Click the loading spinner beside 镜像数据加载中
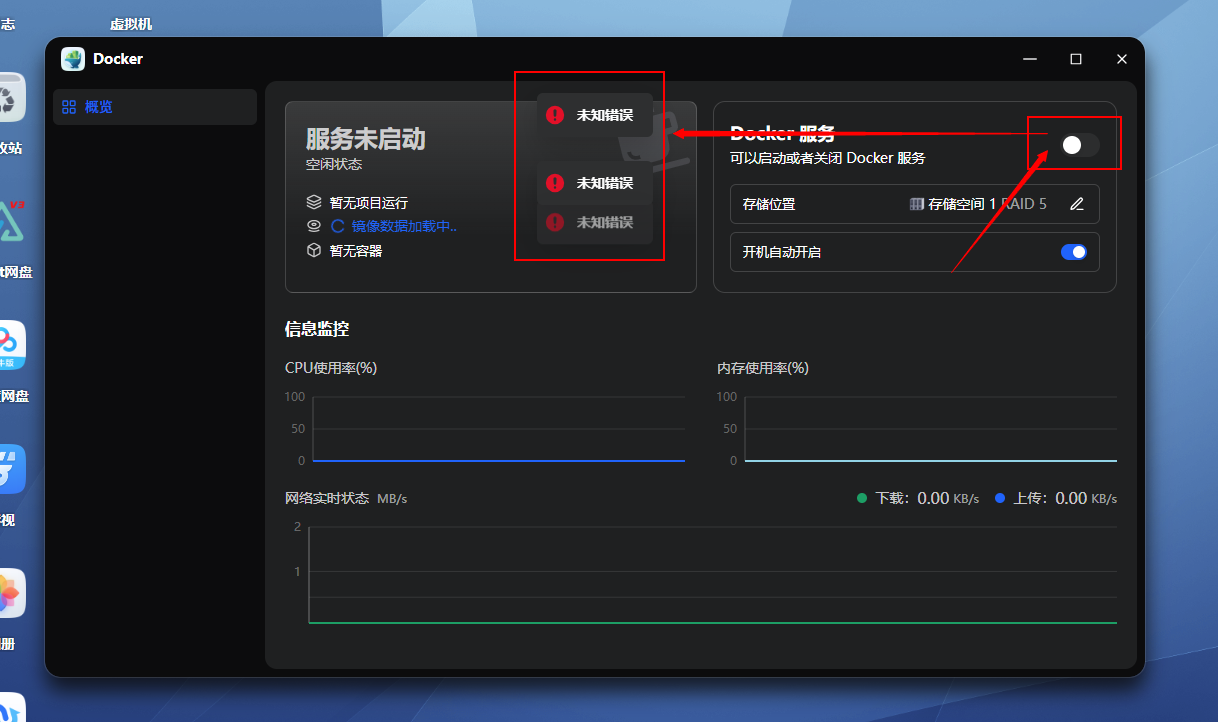 [338, 226]
